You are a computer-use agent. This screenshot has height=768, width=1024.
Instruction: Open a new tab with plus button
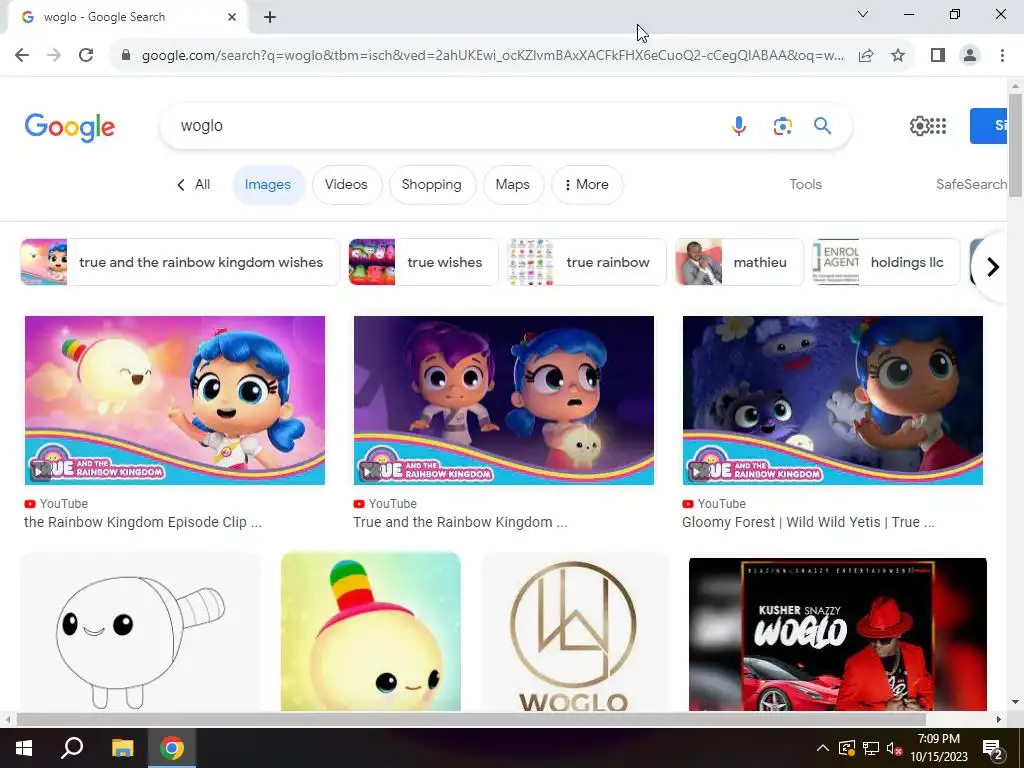point(270,17)
